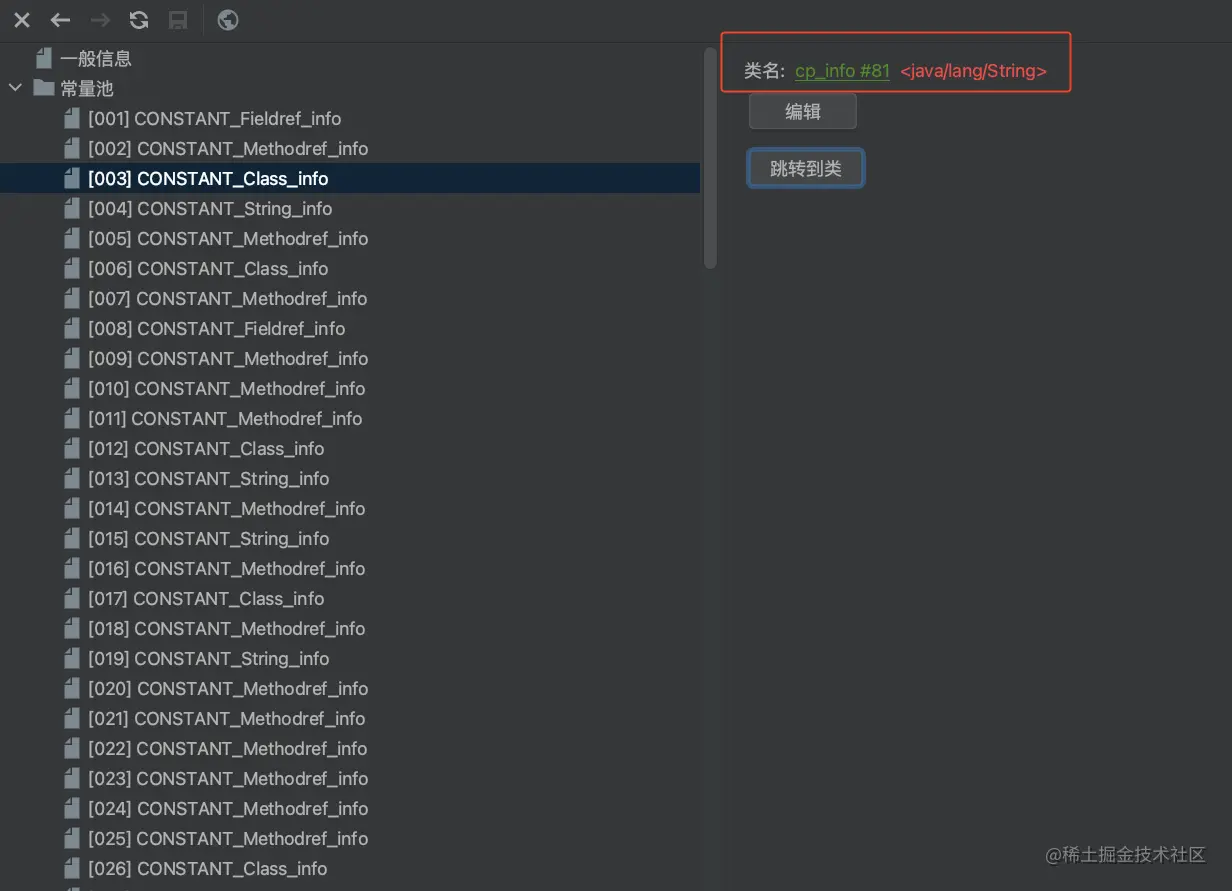The height and width of the screenshot is (891, 1232).
Task: Click the forward arrow toolbar icon
Action: click(100, 20)
